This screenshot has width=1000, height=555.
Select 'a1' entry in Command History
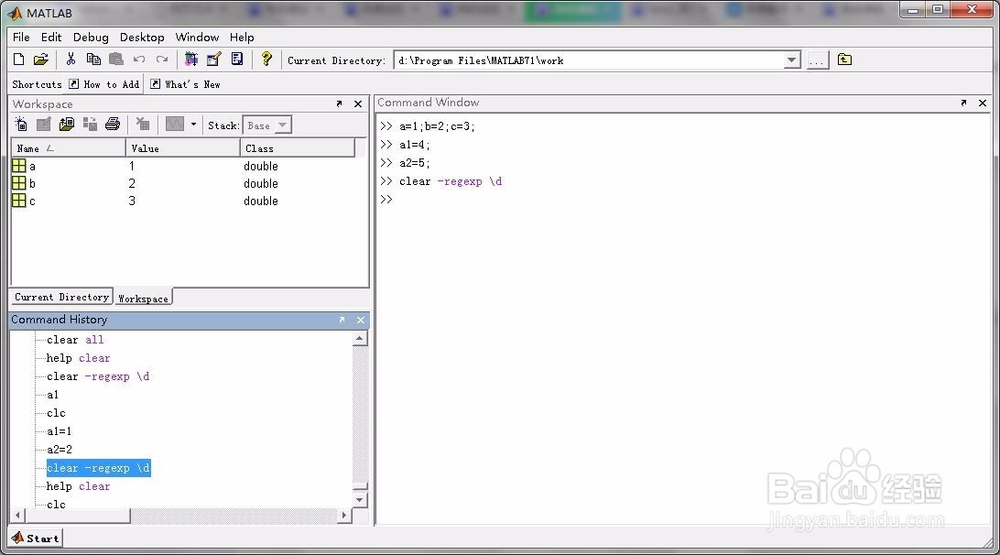pyautogui.click(x=52, y=395)
